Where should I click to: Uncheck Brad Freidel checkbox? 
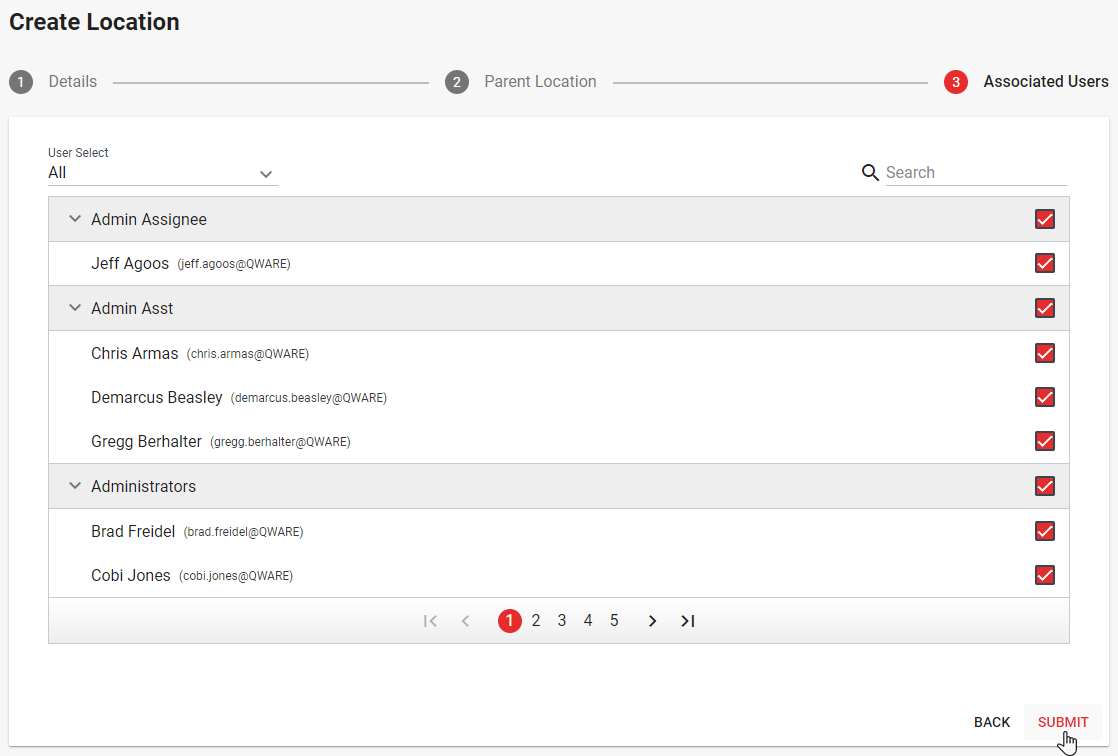pos(1045,531)
